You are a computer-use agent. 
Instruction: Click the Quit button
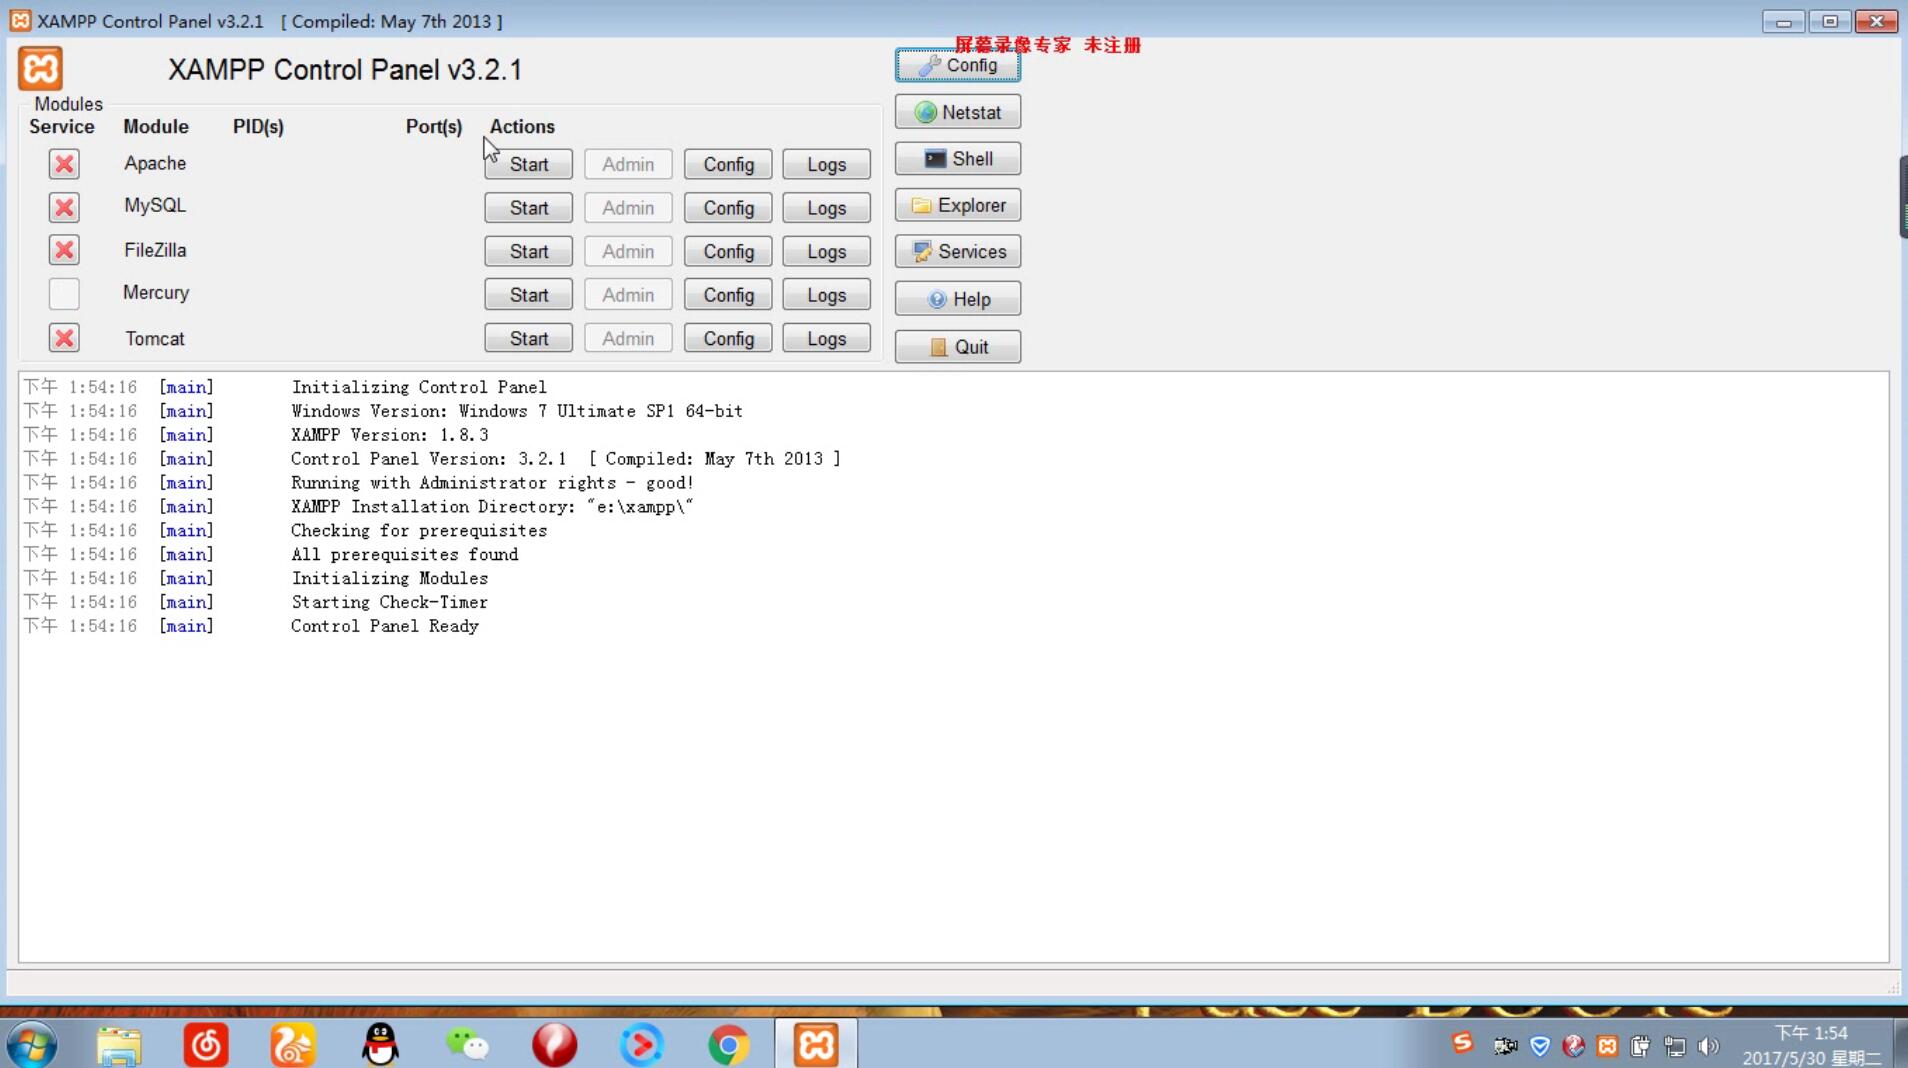[x=957, y=347]
